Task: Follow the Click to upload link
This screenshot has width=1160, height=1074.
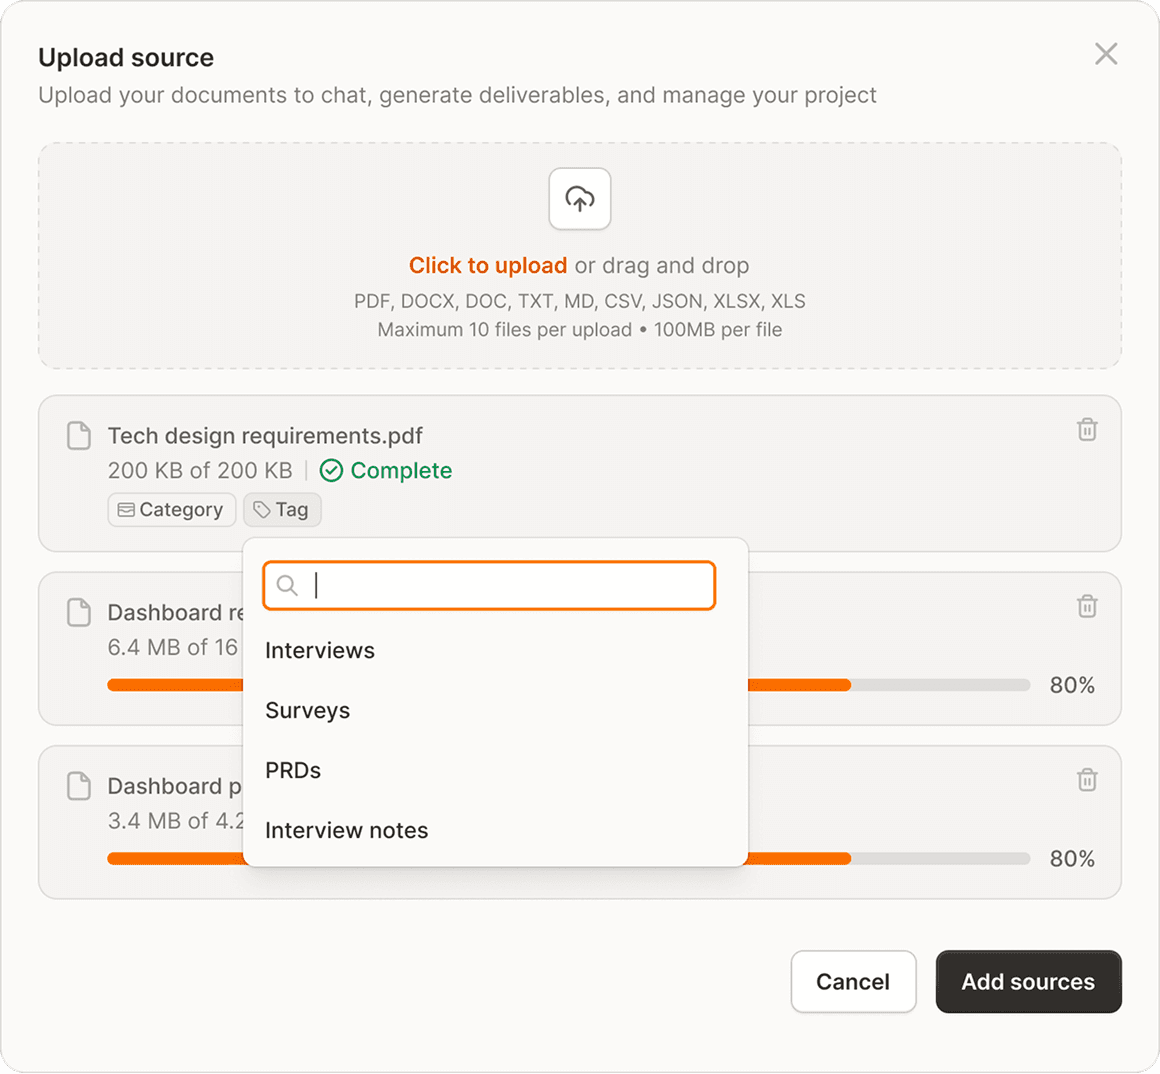Action: [x=488, y=266]
